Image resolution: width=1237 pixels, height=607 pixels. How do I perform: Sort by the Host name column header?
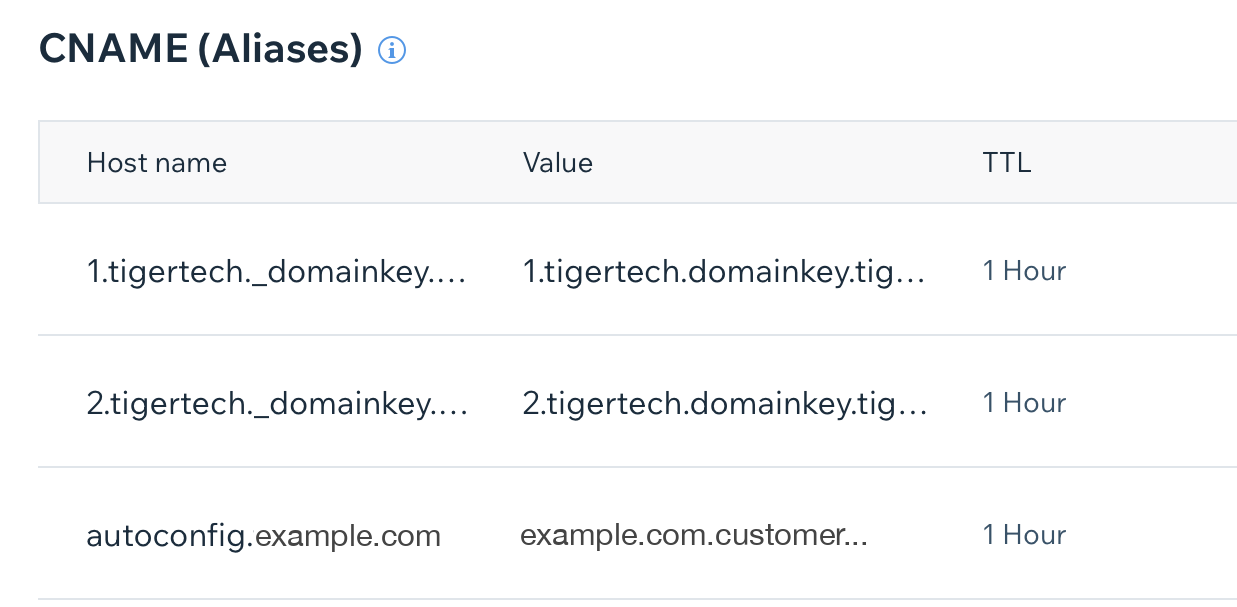157,163
